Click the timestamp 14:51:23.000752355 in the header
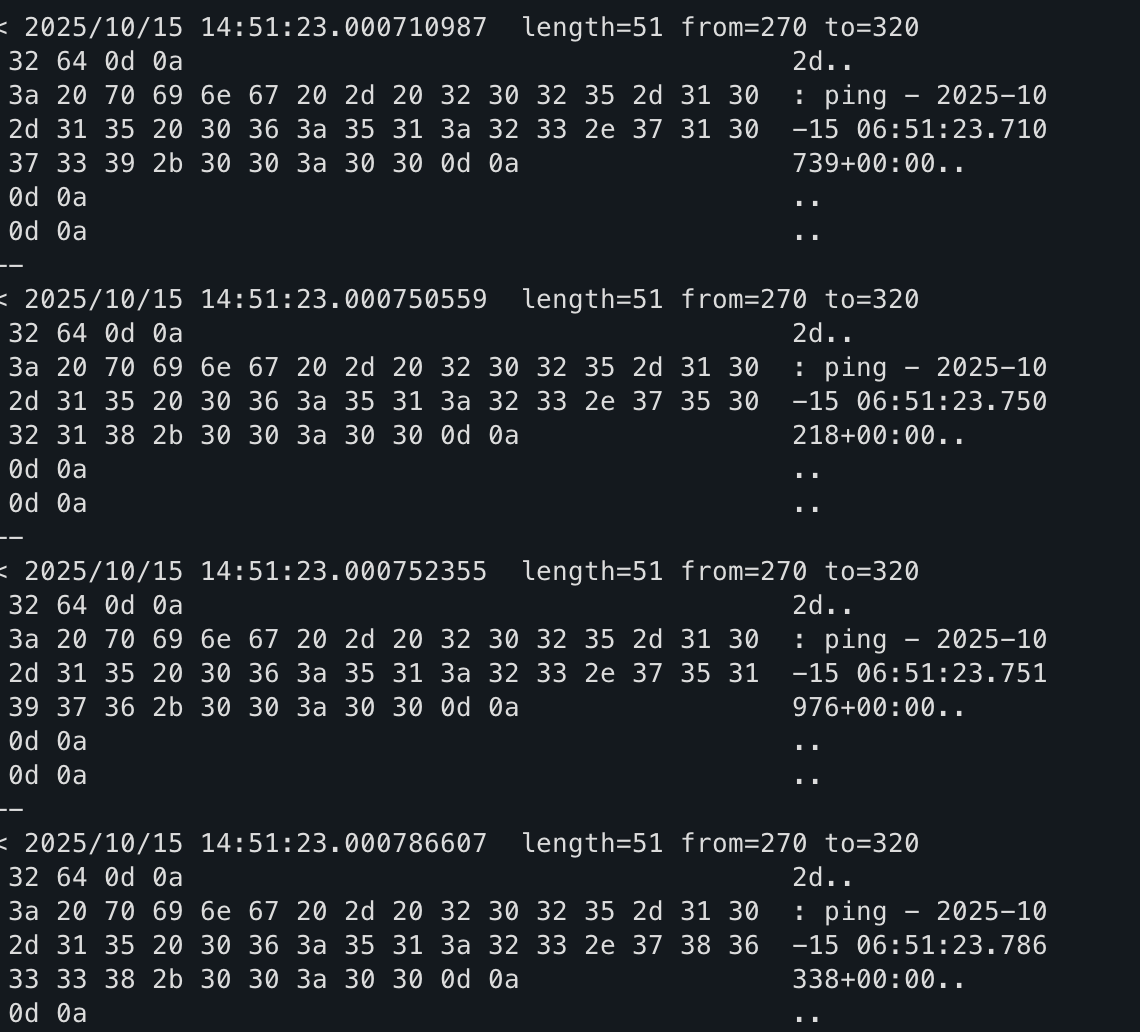Image resolution: width=1140 pixels, height=1032 pixels. coord(343,571)
